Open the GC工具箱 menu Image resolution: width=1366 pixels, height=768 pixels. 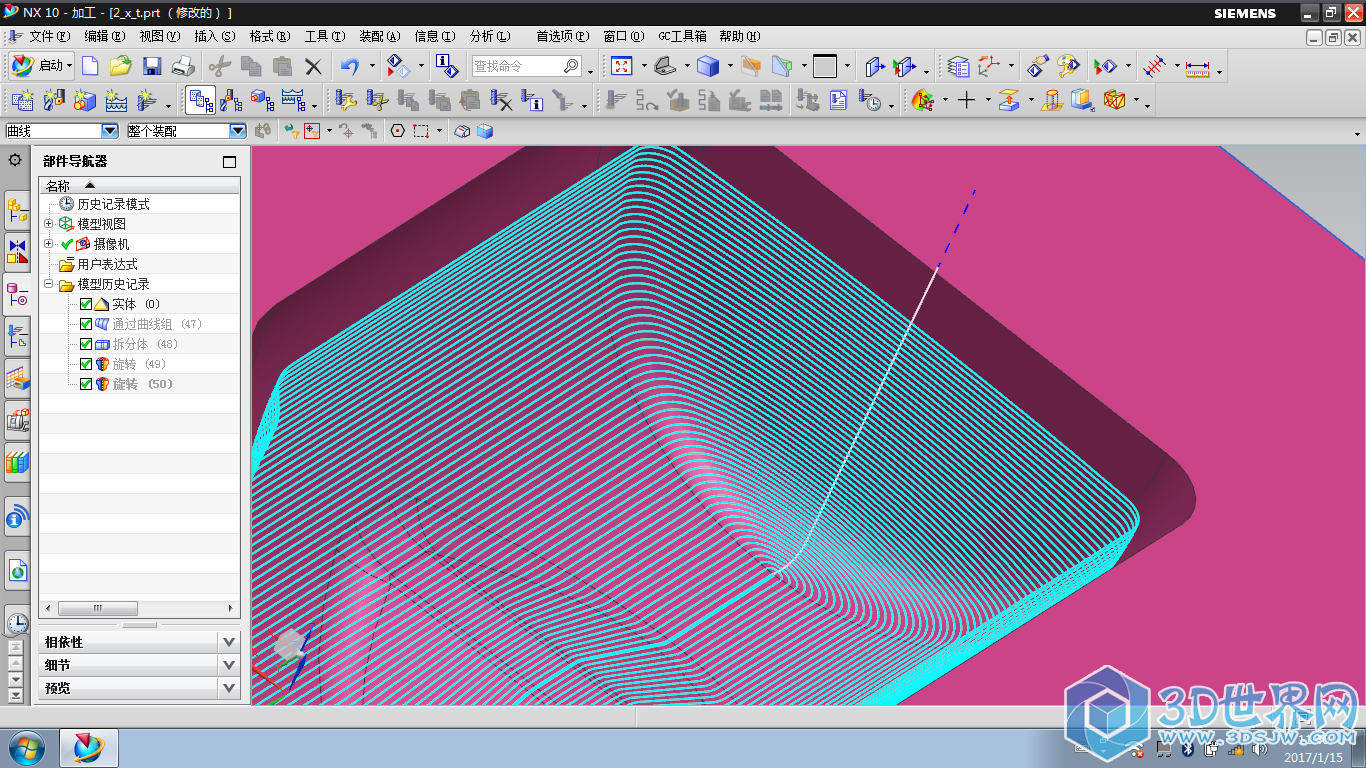pyautogui.click(x=682, y=36)
